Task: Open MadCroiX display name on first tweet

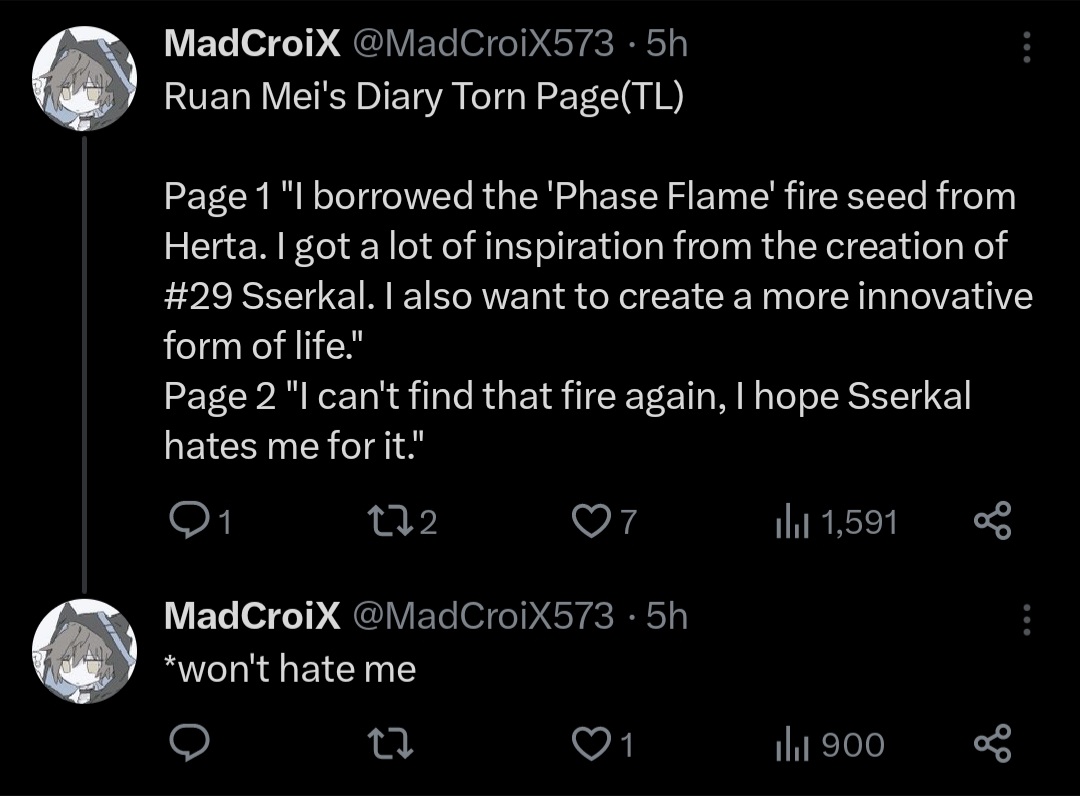Action: 251,43
